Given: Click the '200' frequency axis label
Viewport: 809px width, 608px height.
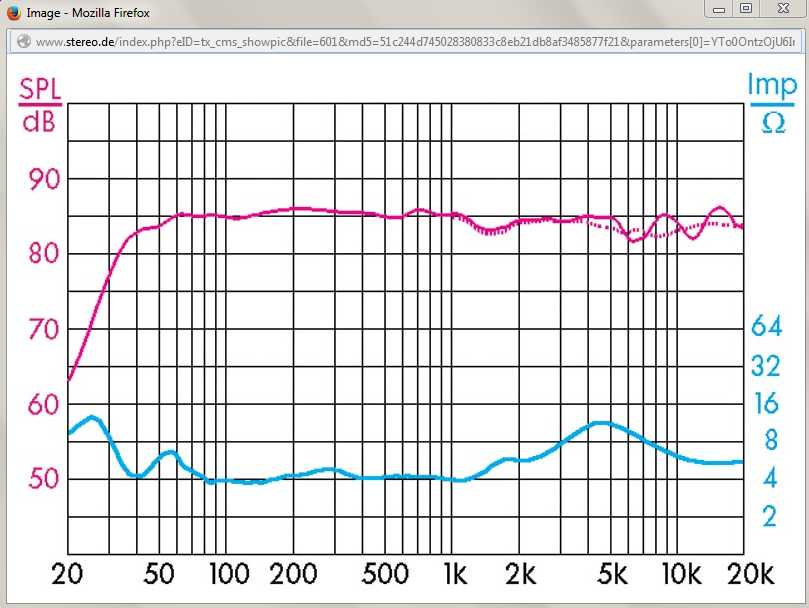Looking at the screenshot, I should (x=294, y=574).
